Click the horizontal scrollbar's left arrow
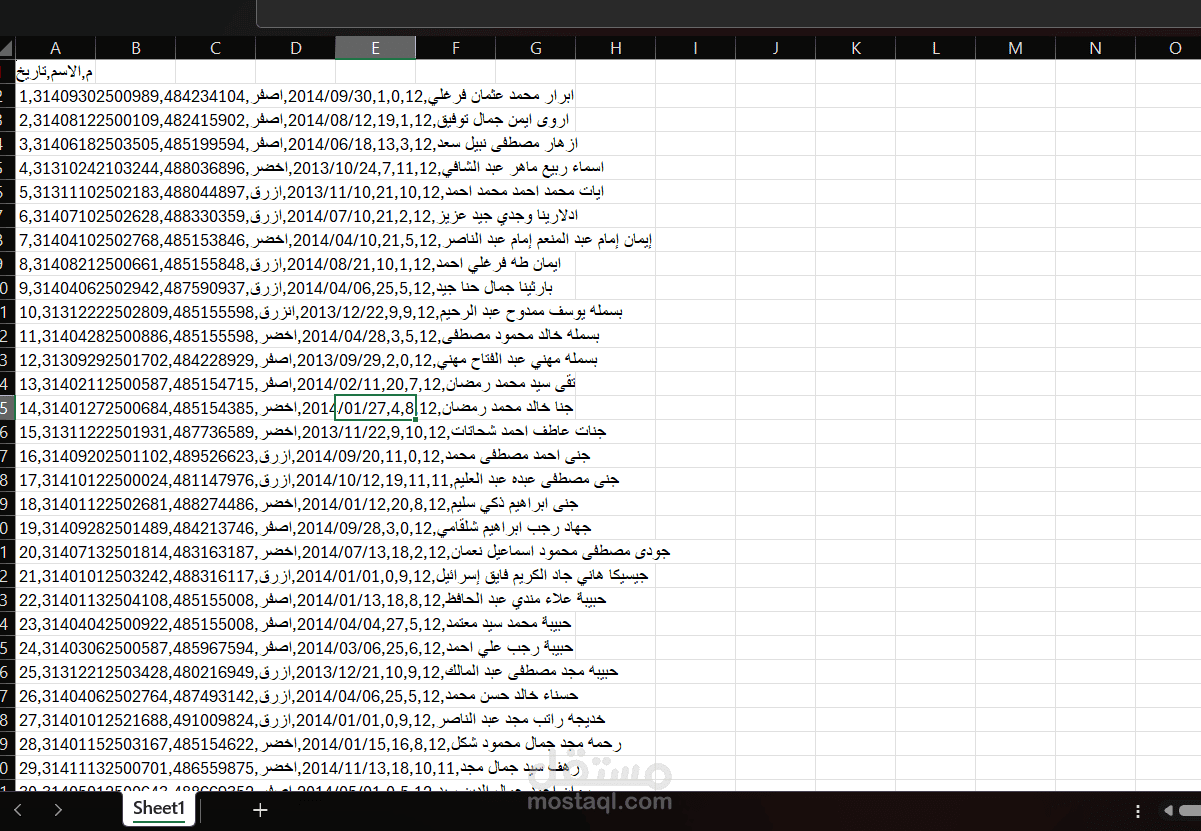 1170,811
